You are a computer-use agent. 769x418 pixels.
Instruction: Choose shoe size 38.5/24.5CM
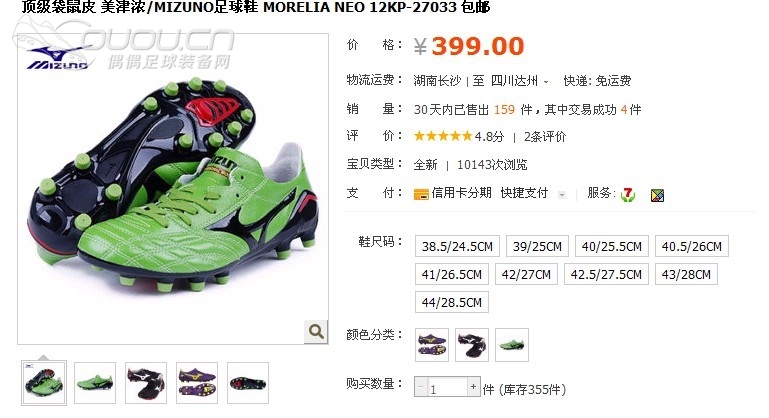457,246
